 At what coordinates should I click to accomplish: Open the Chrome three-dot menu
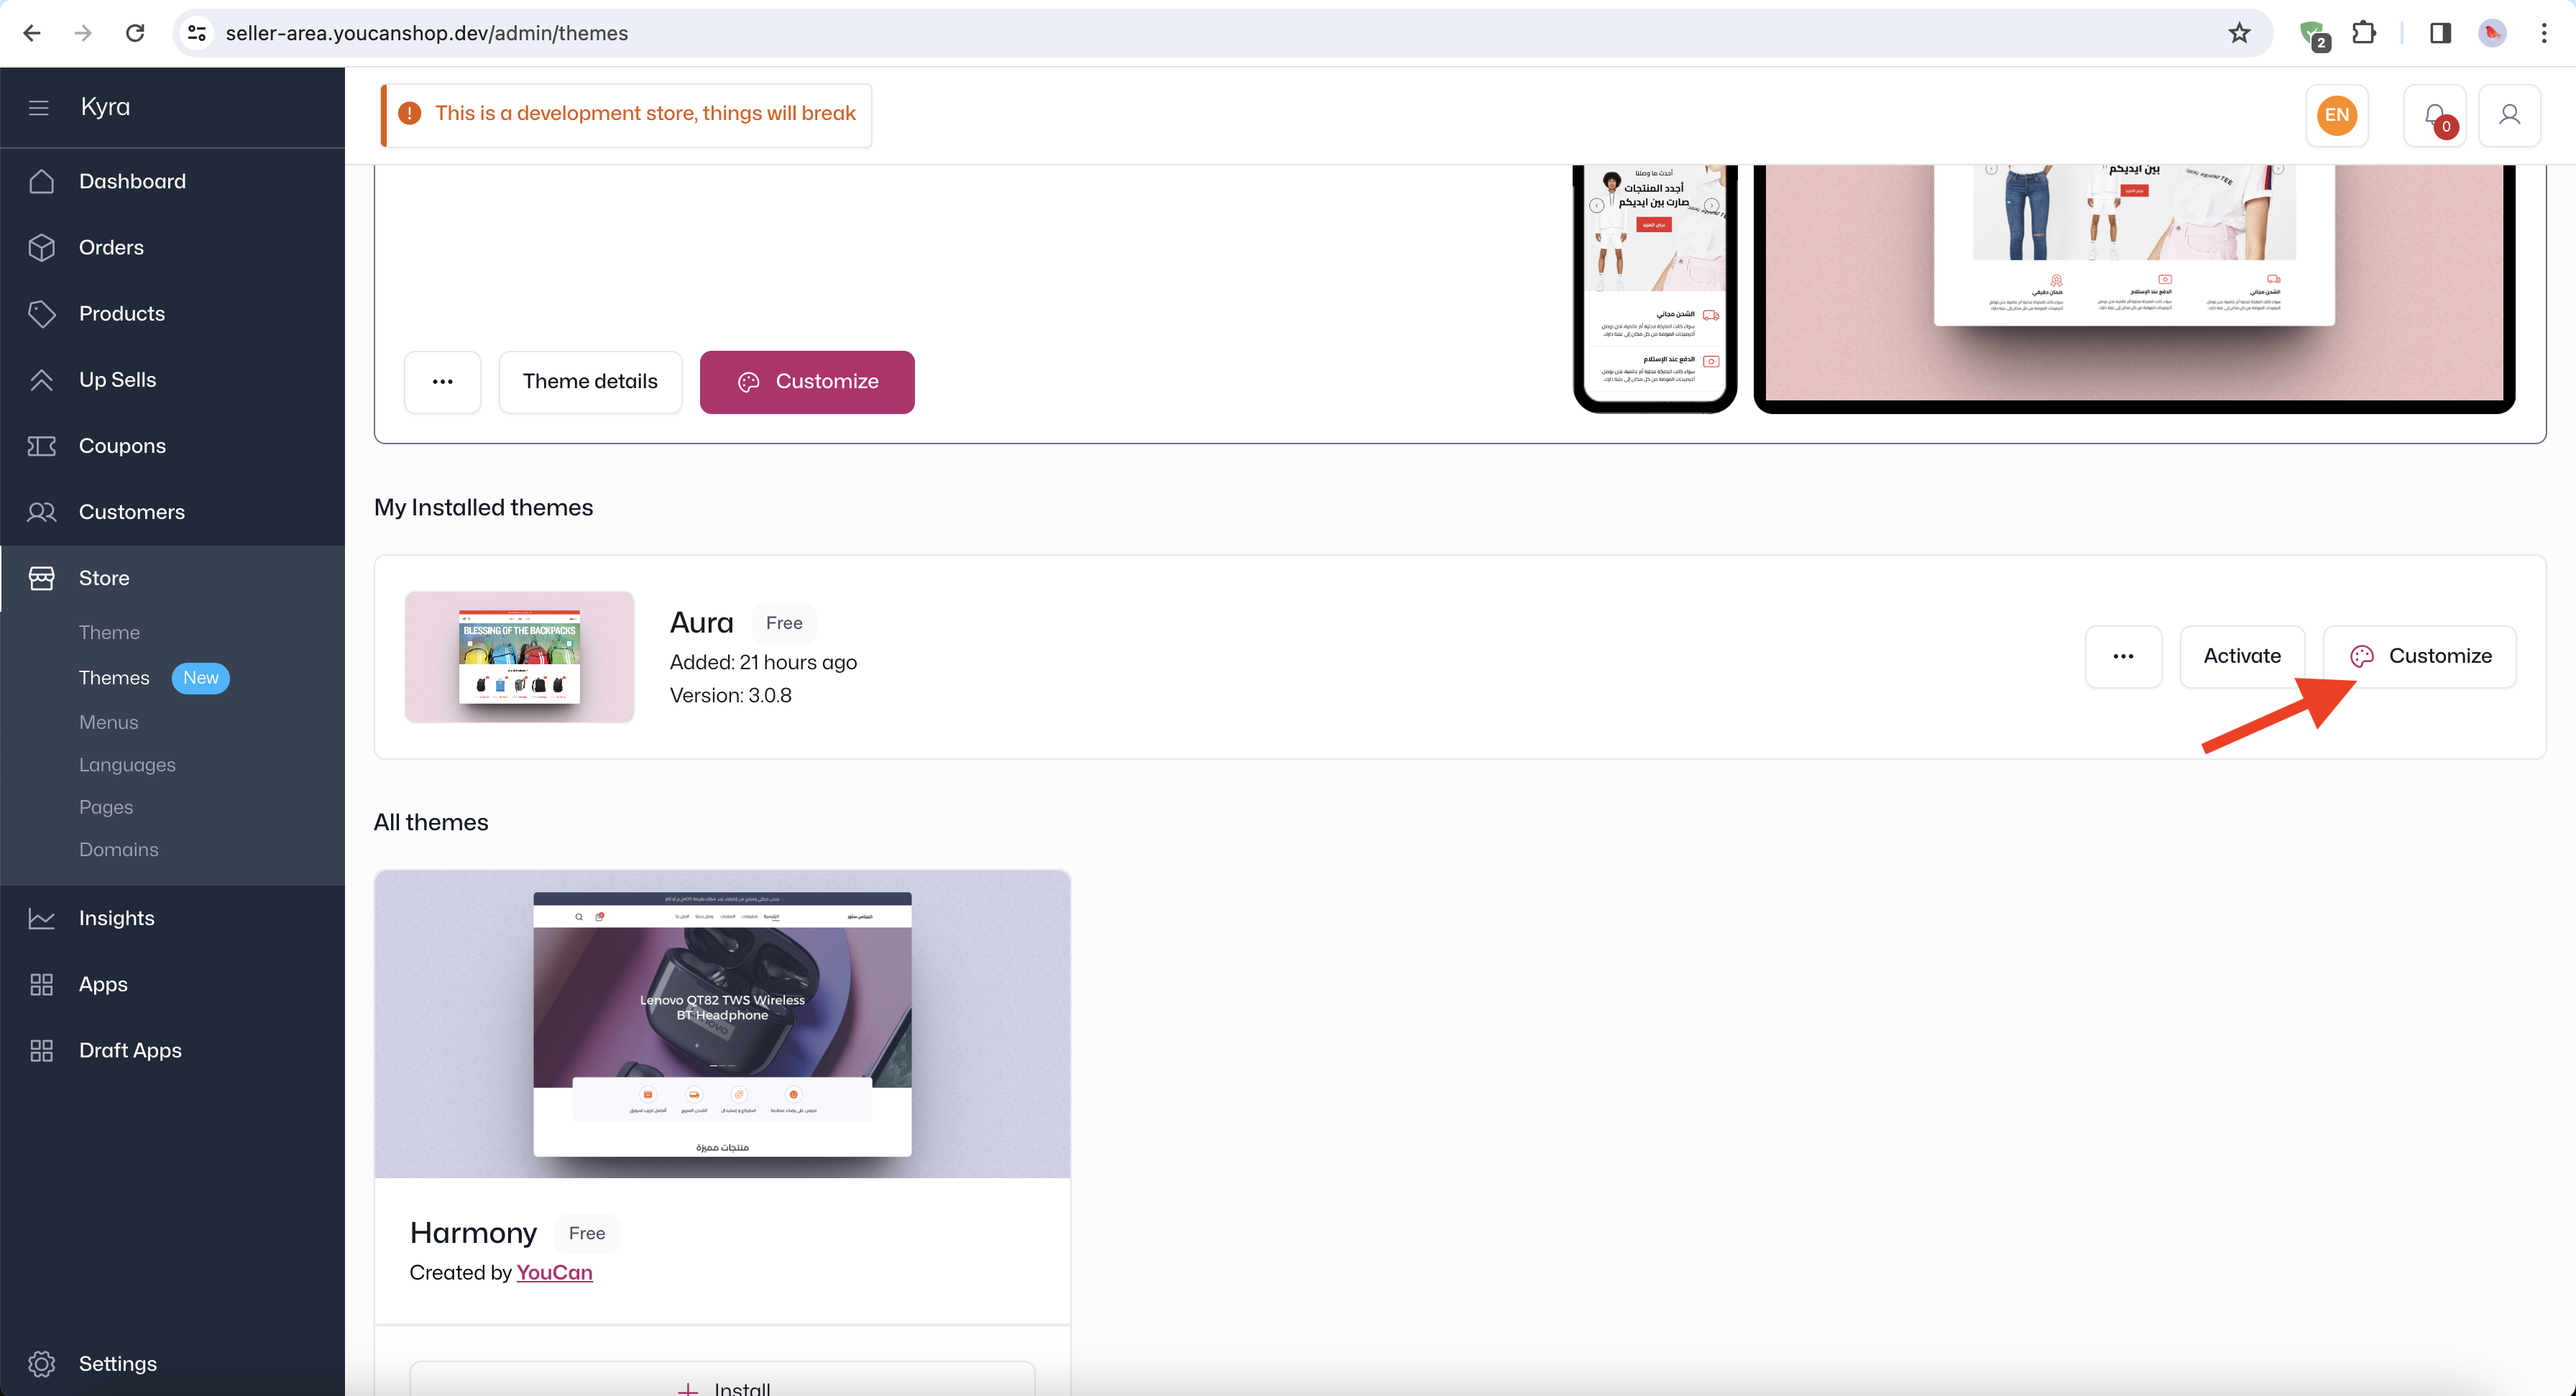point(2544,33)
